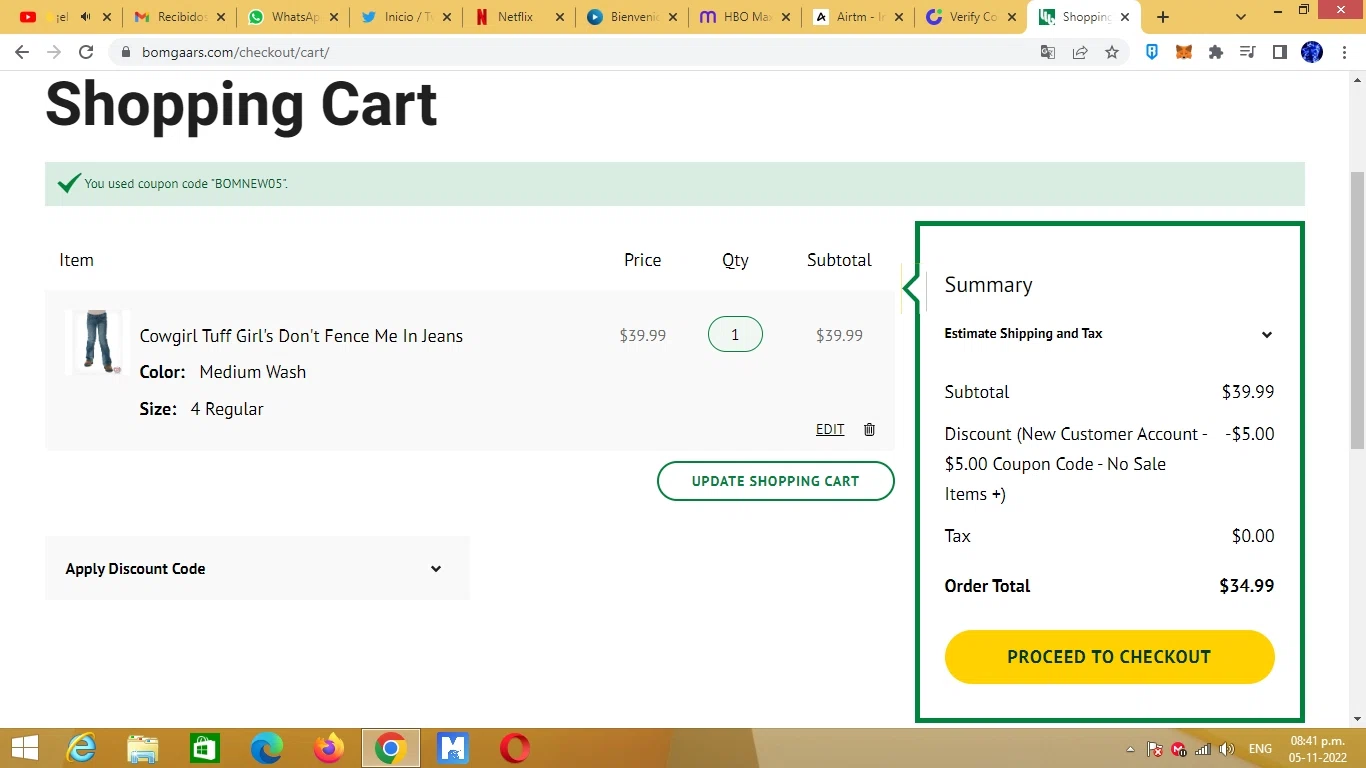1366x768 pixels.
Task: Launch Microsoft Edge from the taskbar
Action: click(266, 748)
